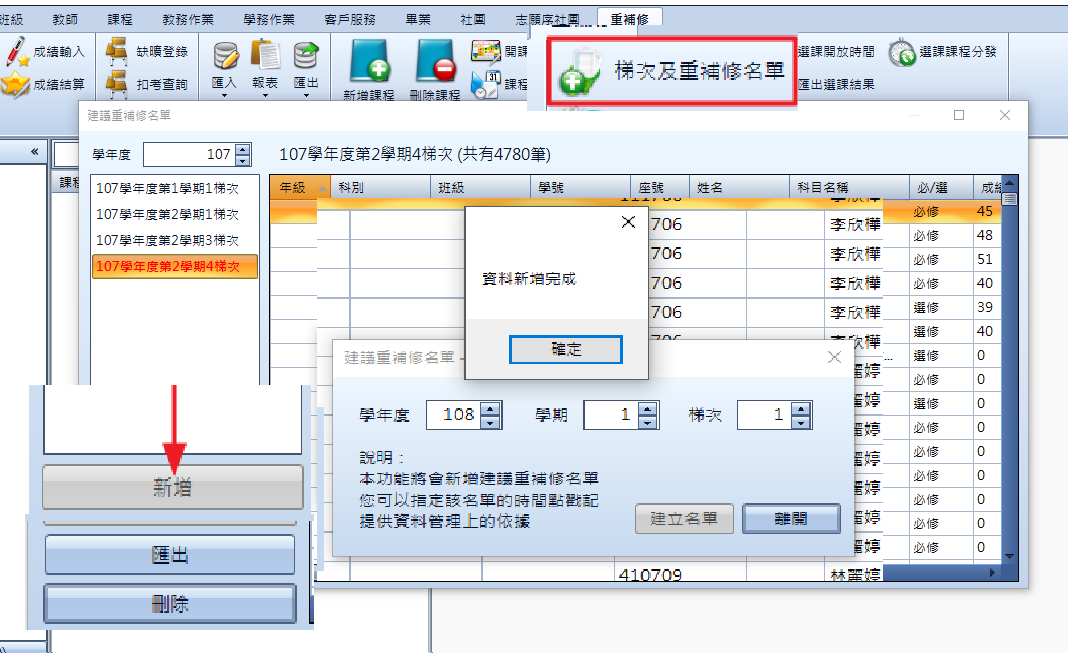
Task: Open the 成績輸入 grade entry tool
Action: [x=46, y=52]
